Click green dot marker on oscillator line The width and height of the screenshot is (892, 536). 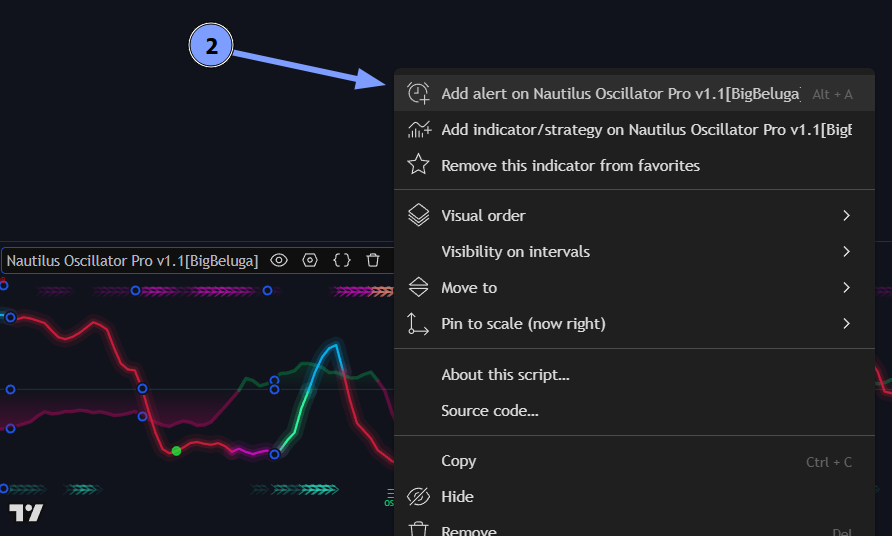tap(176, 451)
